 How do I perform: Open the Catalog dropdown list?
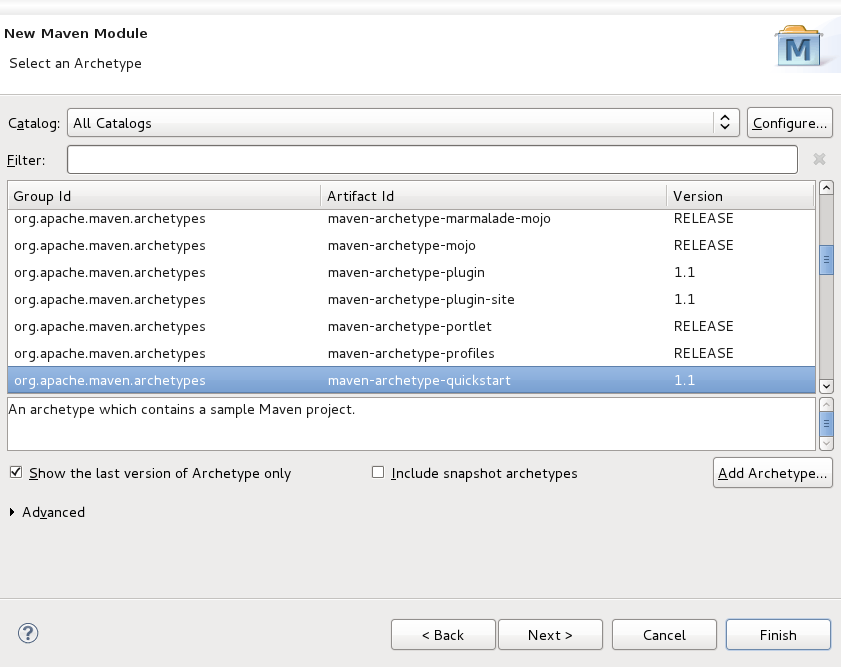403,123
